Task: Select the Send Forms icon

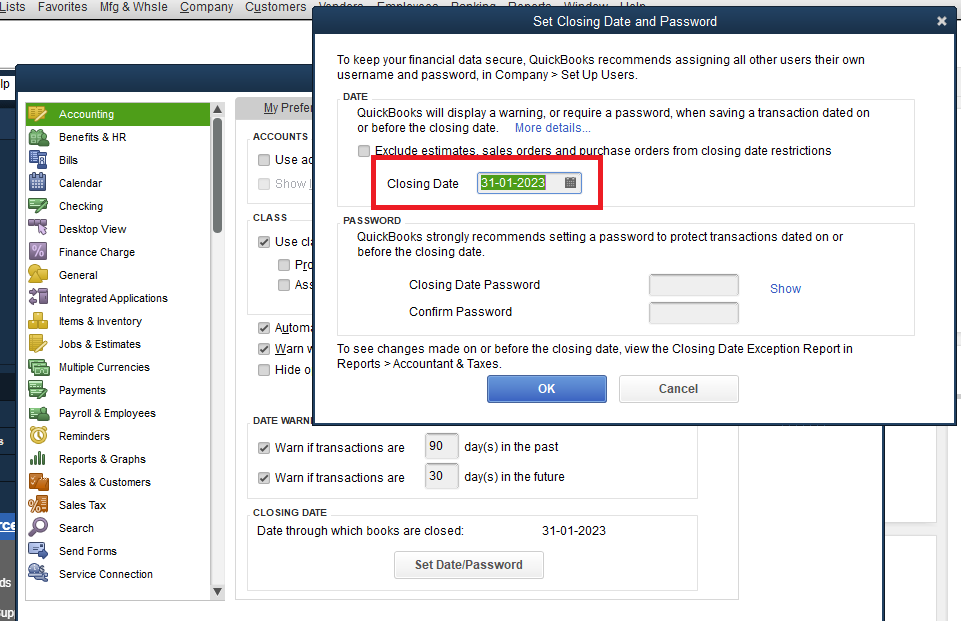Action: click(x=38, y=551)
